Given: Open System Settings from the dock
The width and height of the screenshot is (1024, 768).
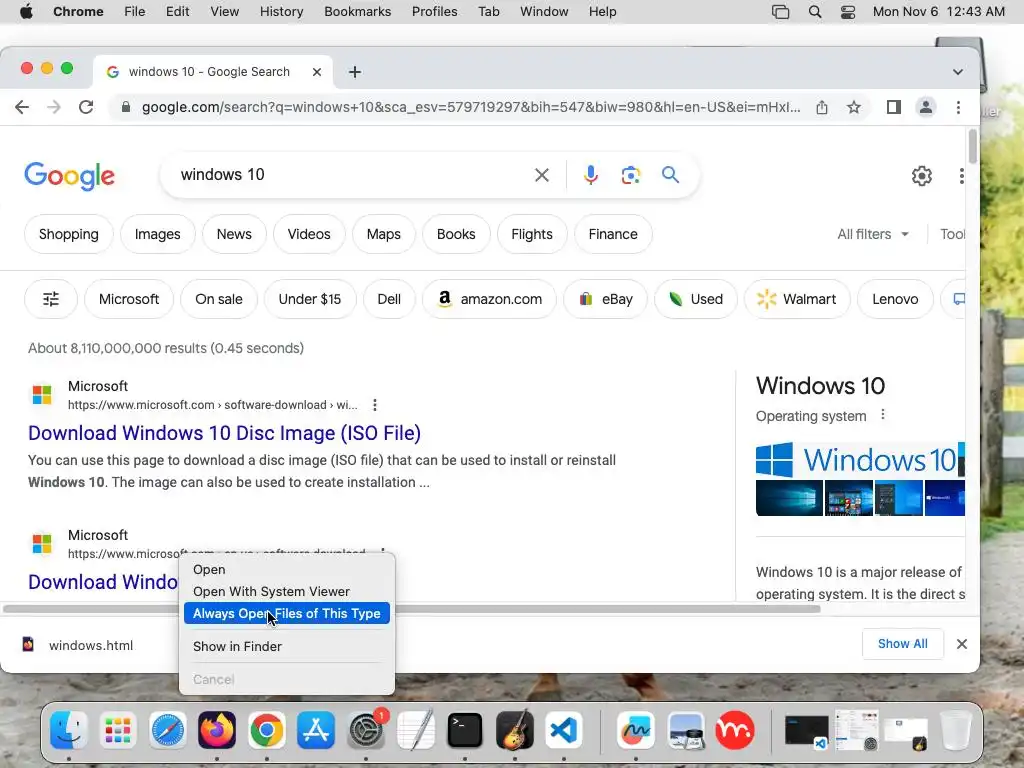Looking at the screenshot, I should coord(366,729).
